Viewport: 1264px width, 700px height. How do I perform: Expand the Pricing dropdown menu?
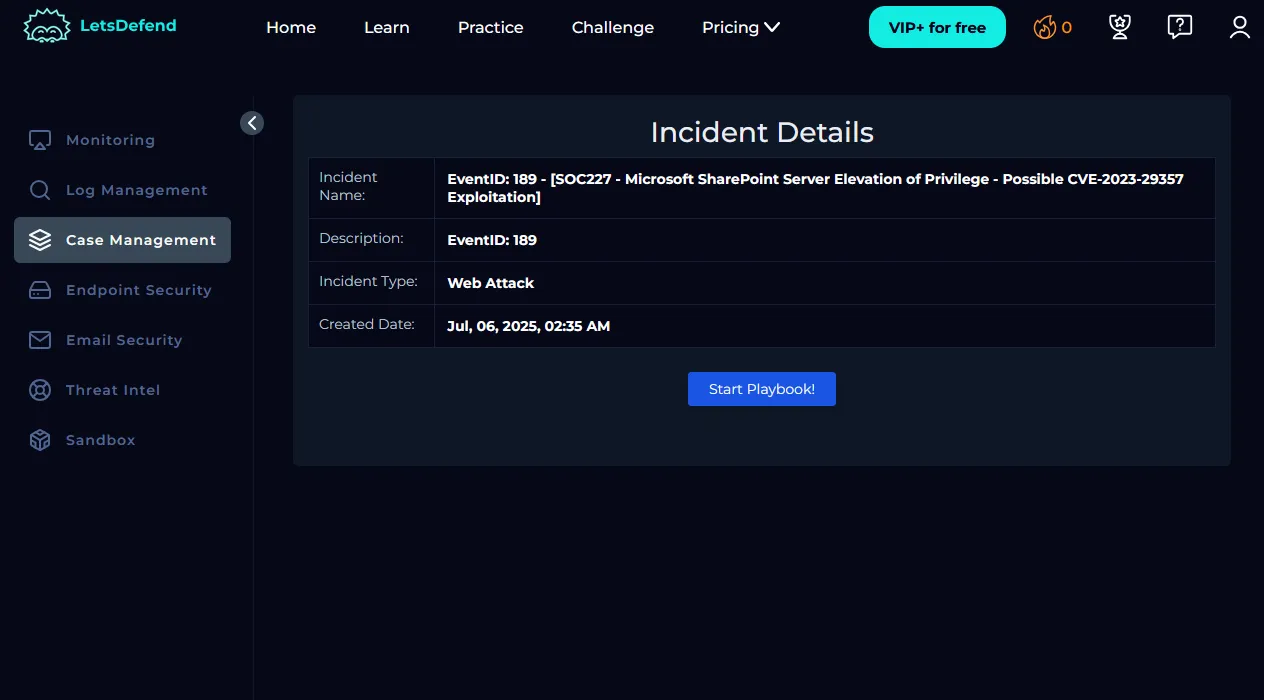[741, 27]
